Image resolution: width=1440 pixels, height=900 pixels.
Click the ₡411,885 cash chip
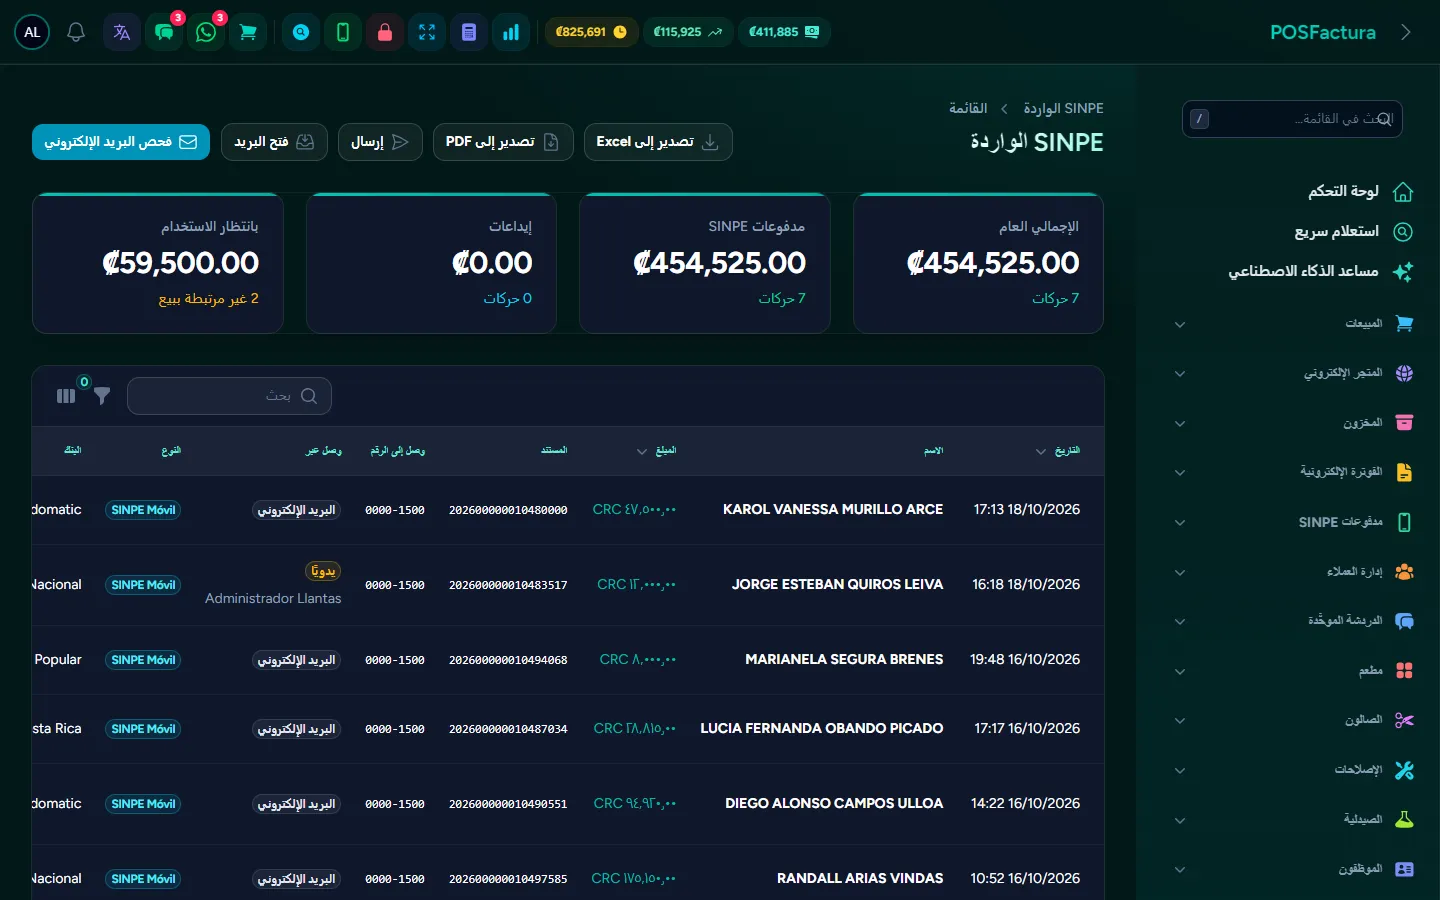pos(784,32)
